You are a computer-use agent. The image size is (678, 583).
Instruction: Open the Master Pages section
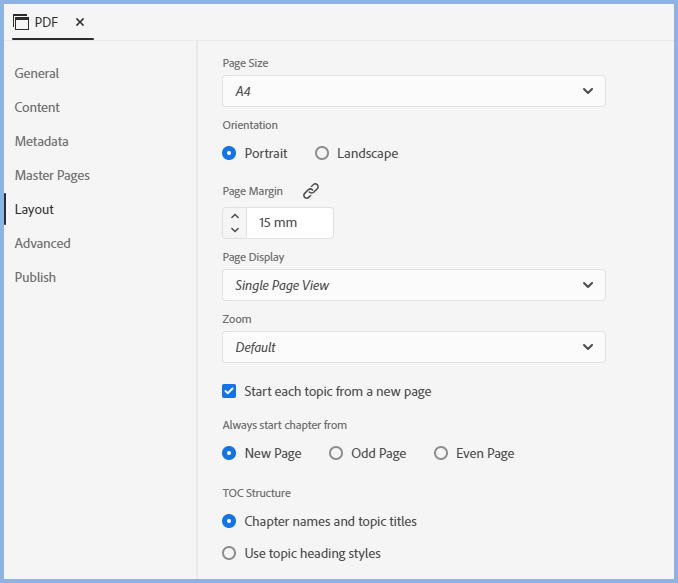[52, 175]
